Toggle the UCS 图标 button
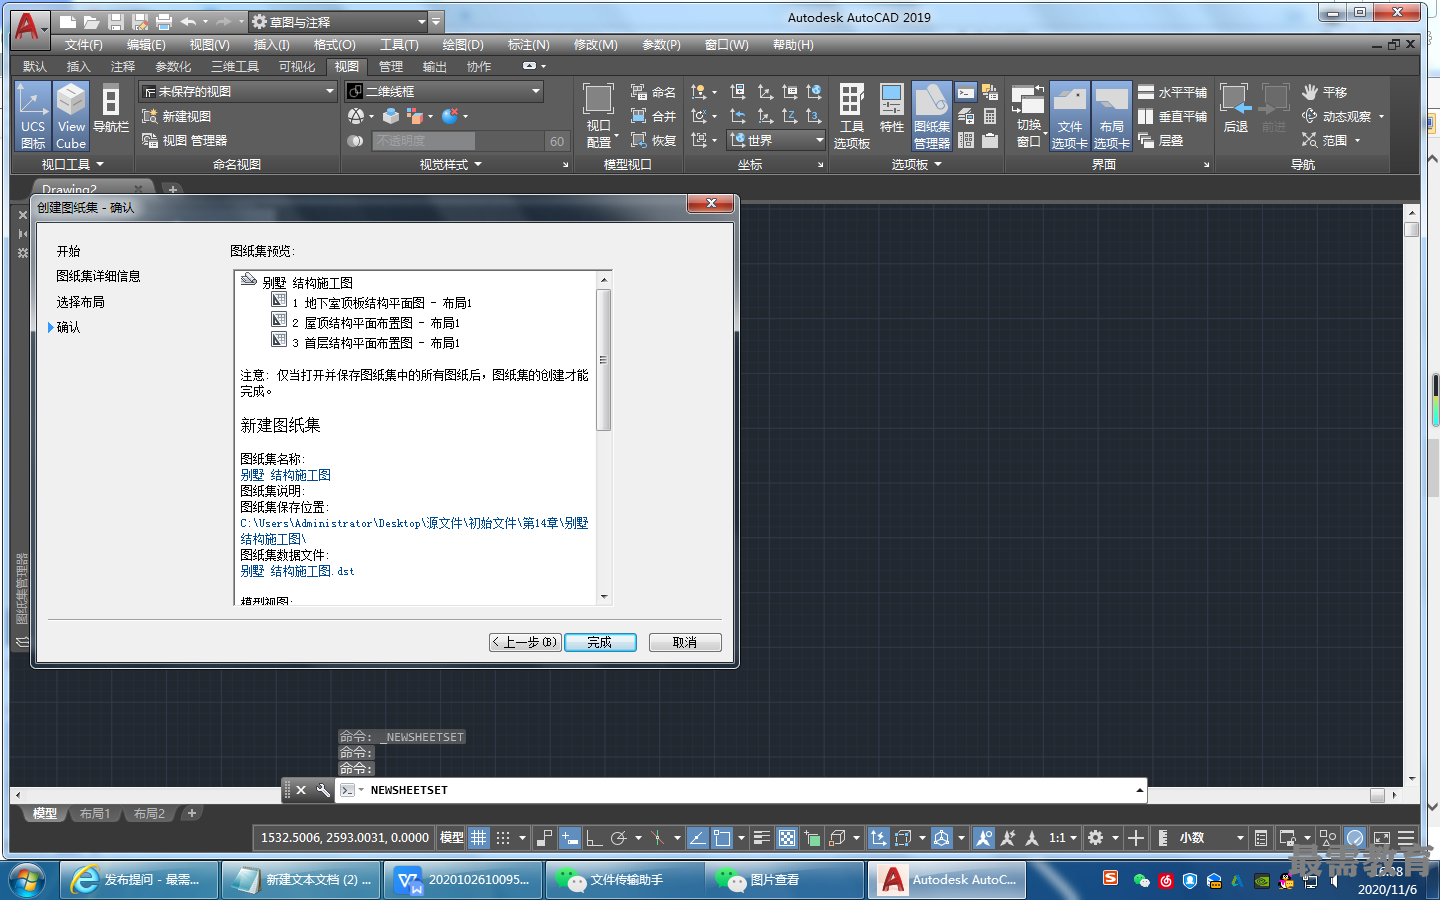 tap(32, 116)
